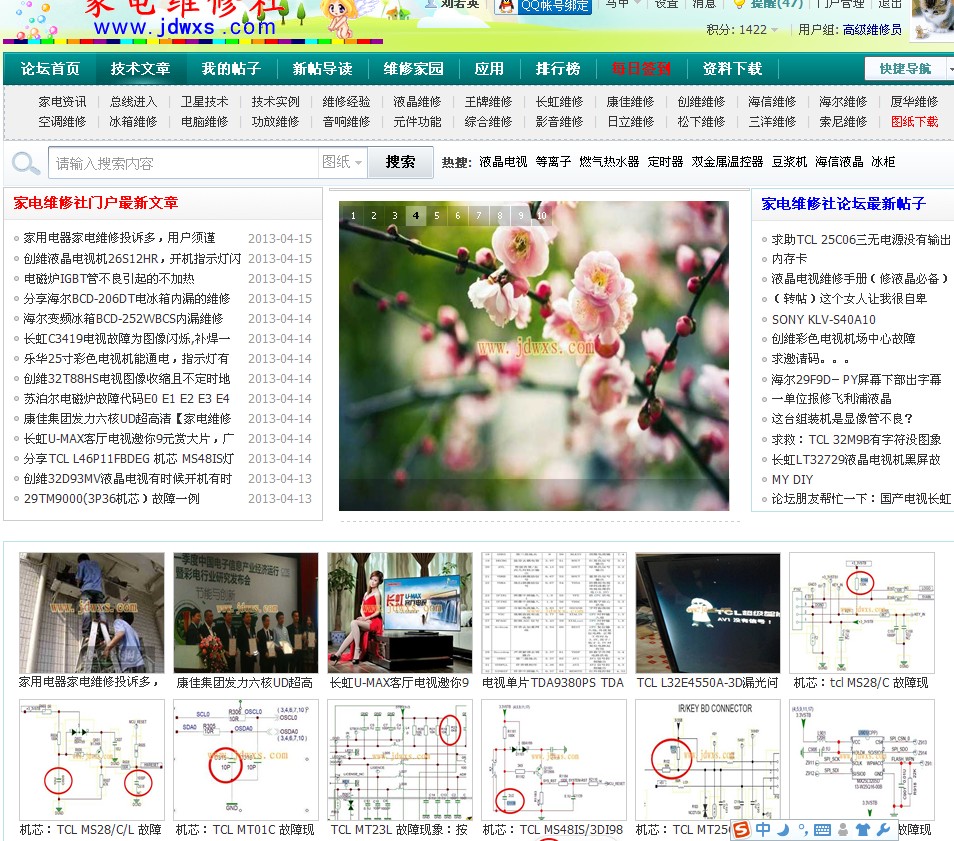This screenshot has width=954, height=841.
Task: Click the 搜索 button
Action: coord(400,162)
